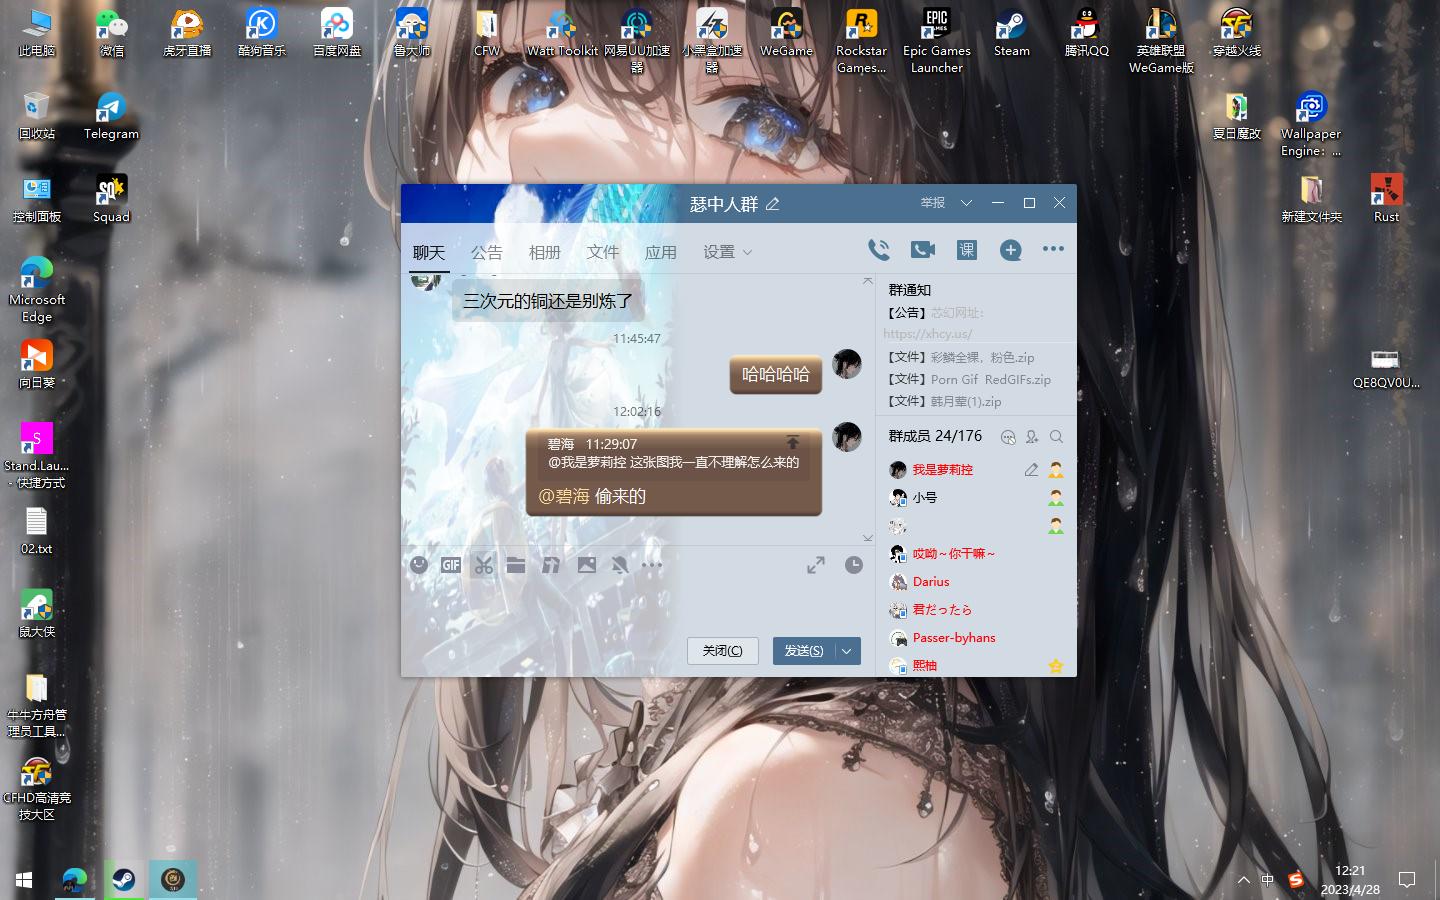Screen dimensions: 1440x900
Task: Collapse the chat area with the top chevron
Action: (867, 281)
